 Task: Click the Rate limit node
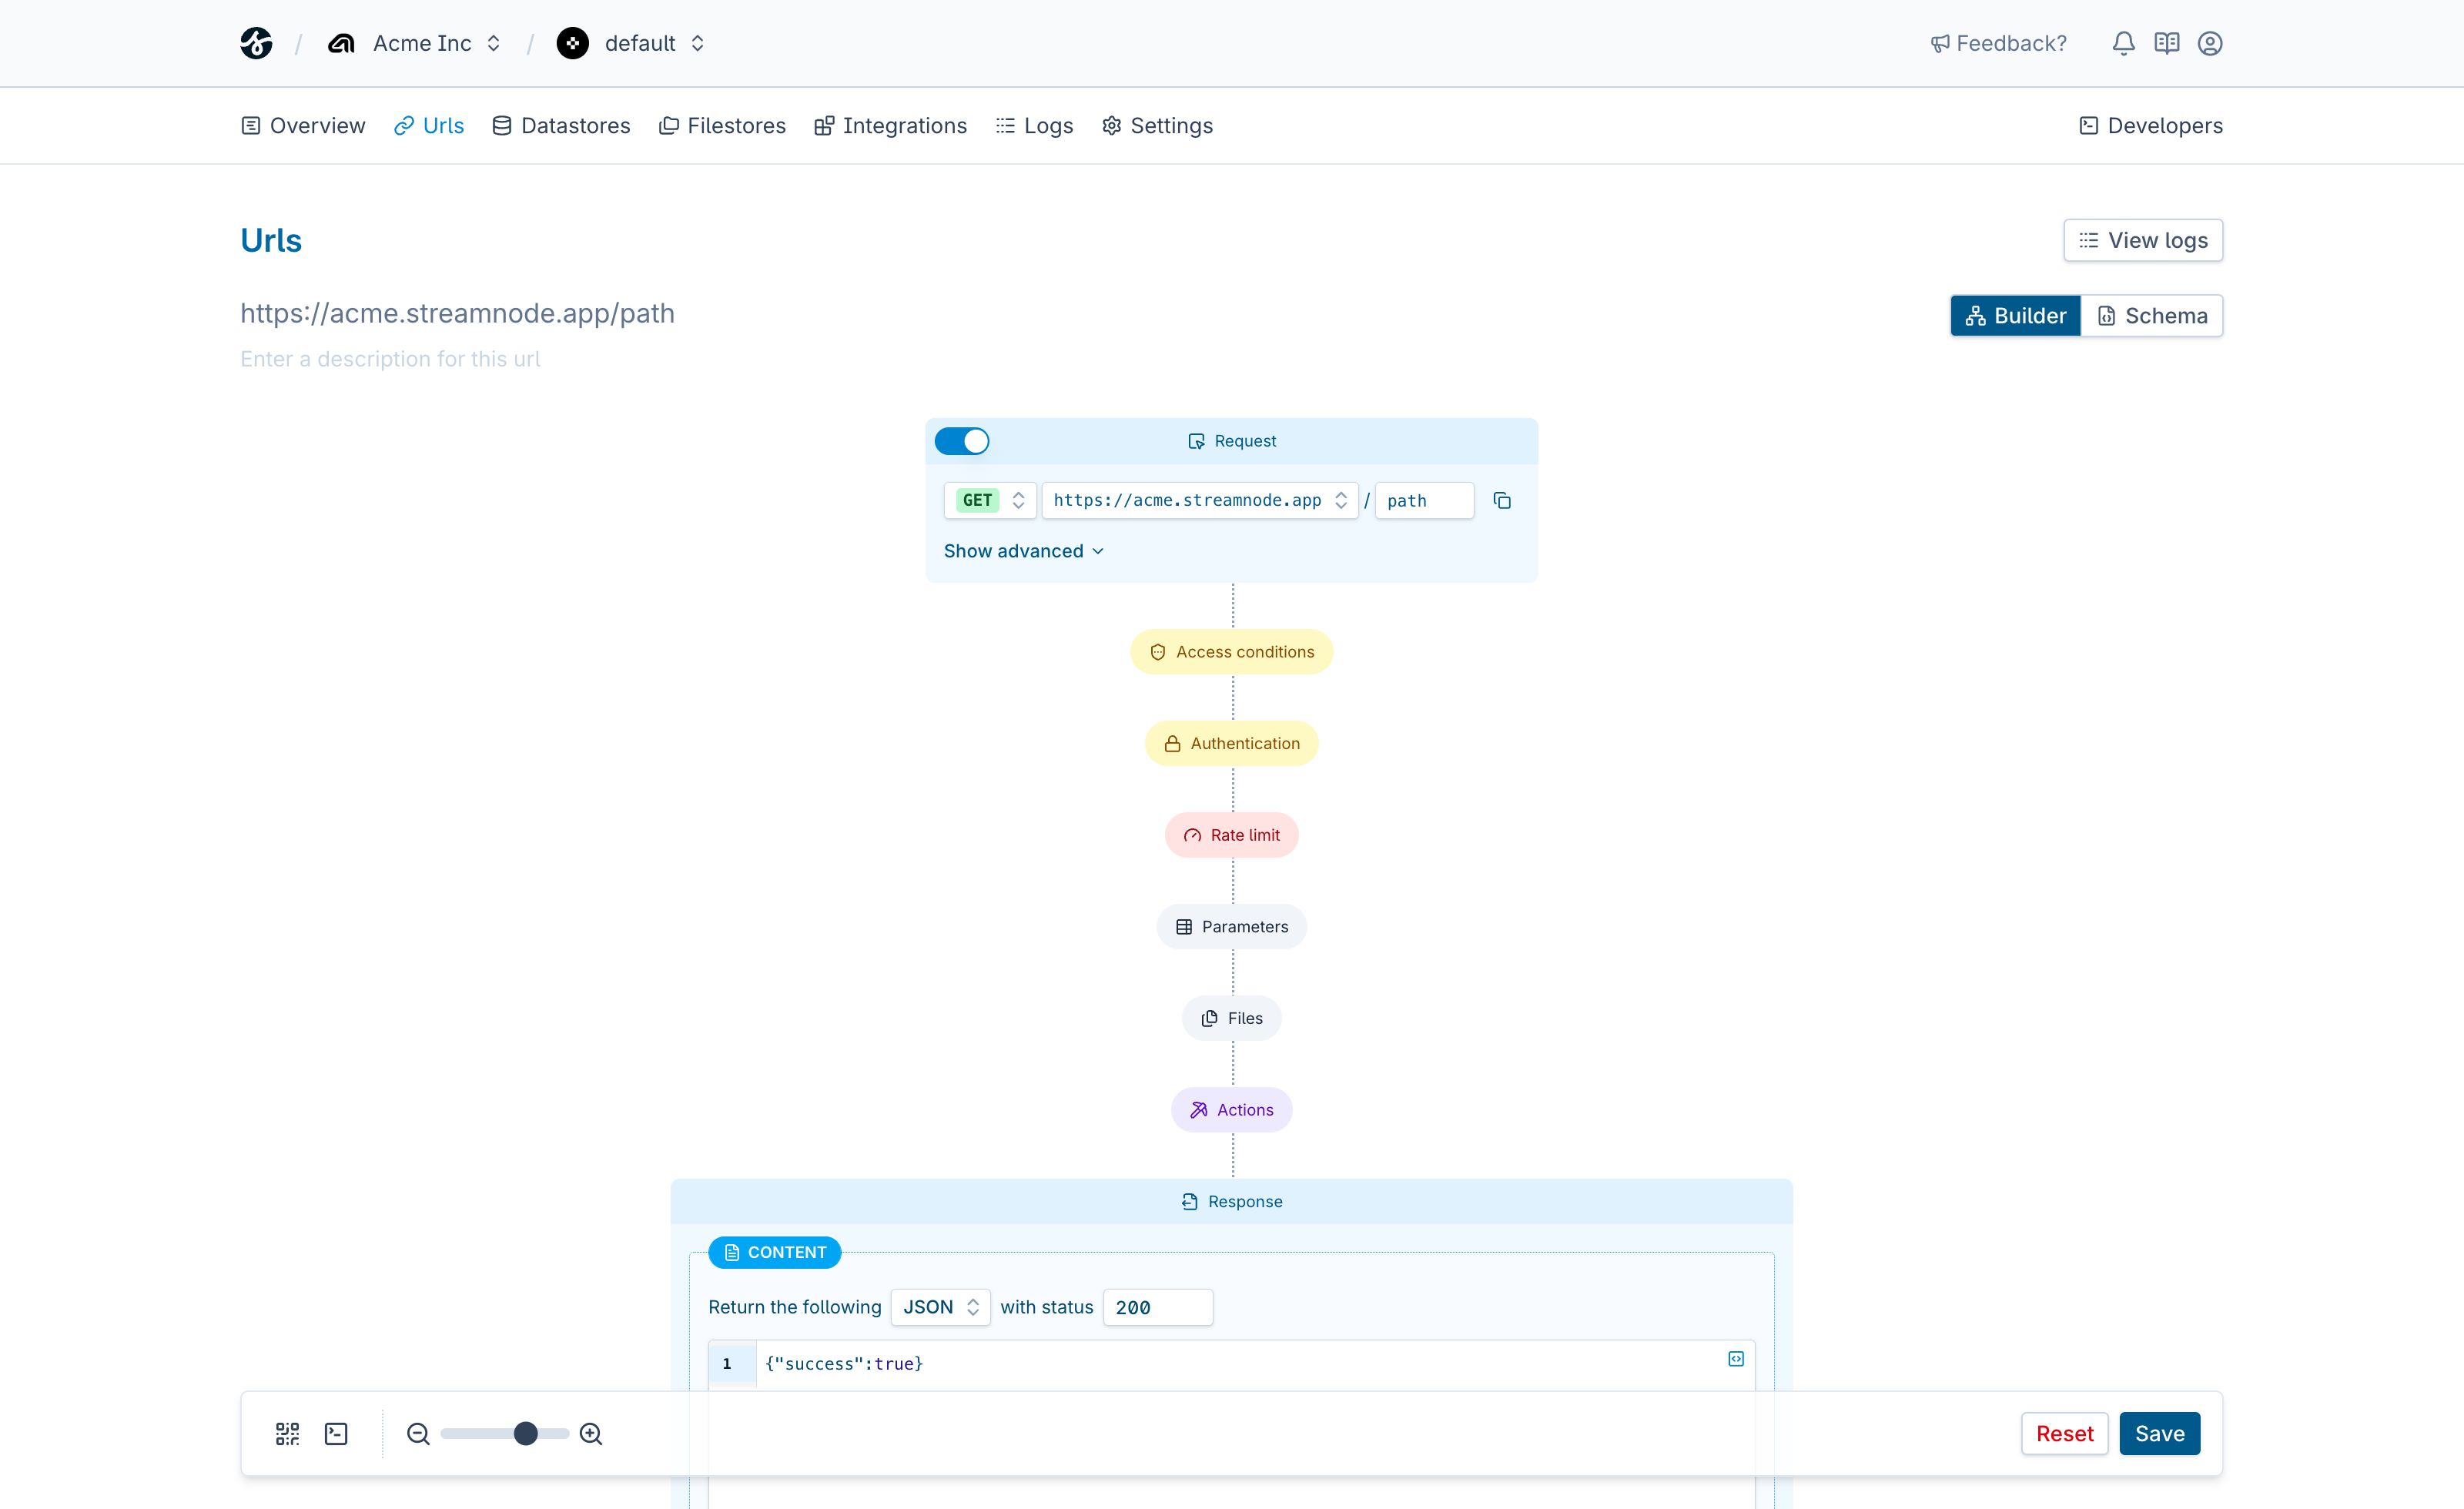tap(1231, 834)
